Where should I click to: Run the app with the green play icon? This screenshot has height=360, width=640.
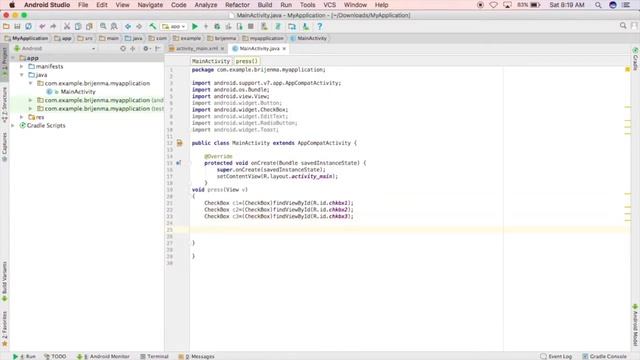(x=195, y=27)
